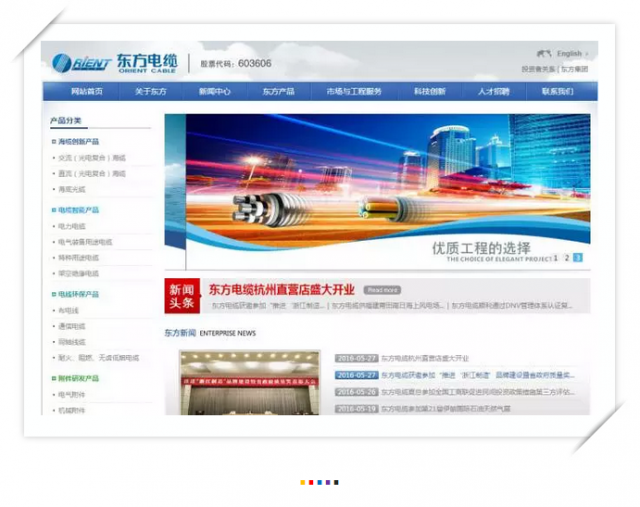Viewport: 640px width, 507px height.
Task: Click the cable banner image
Action: click(x=378, y=191)
